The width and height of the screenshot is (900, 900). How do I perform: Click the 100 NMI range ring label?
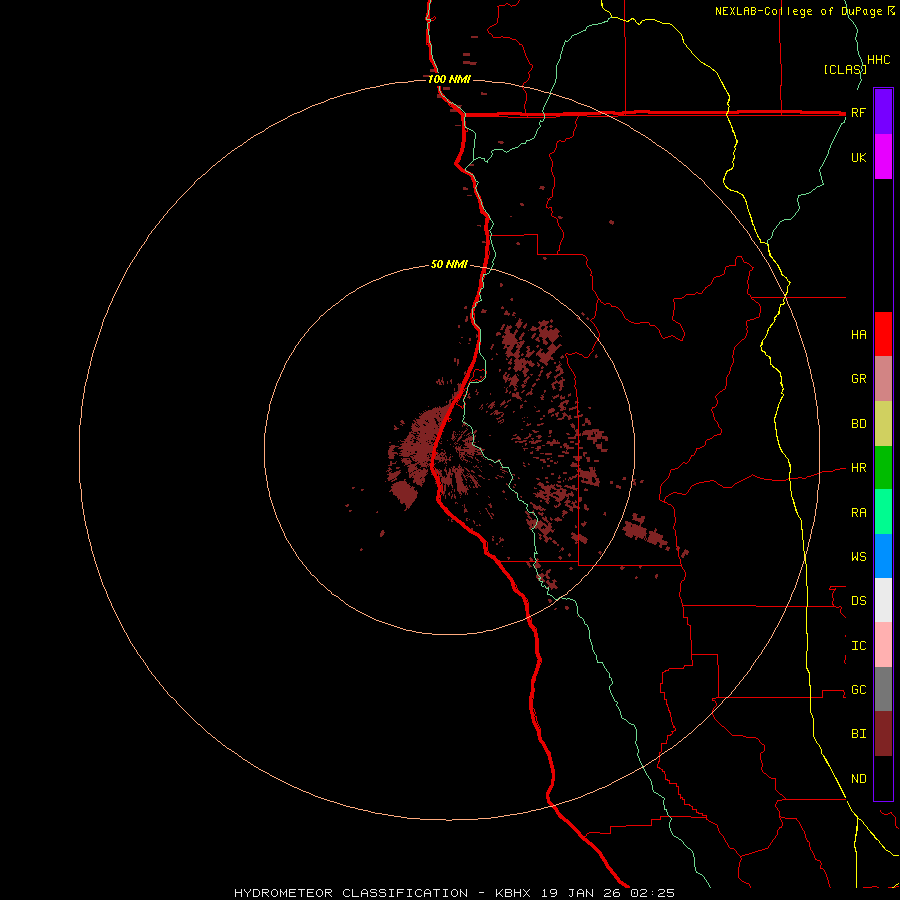449,79
